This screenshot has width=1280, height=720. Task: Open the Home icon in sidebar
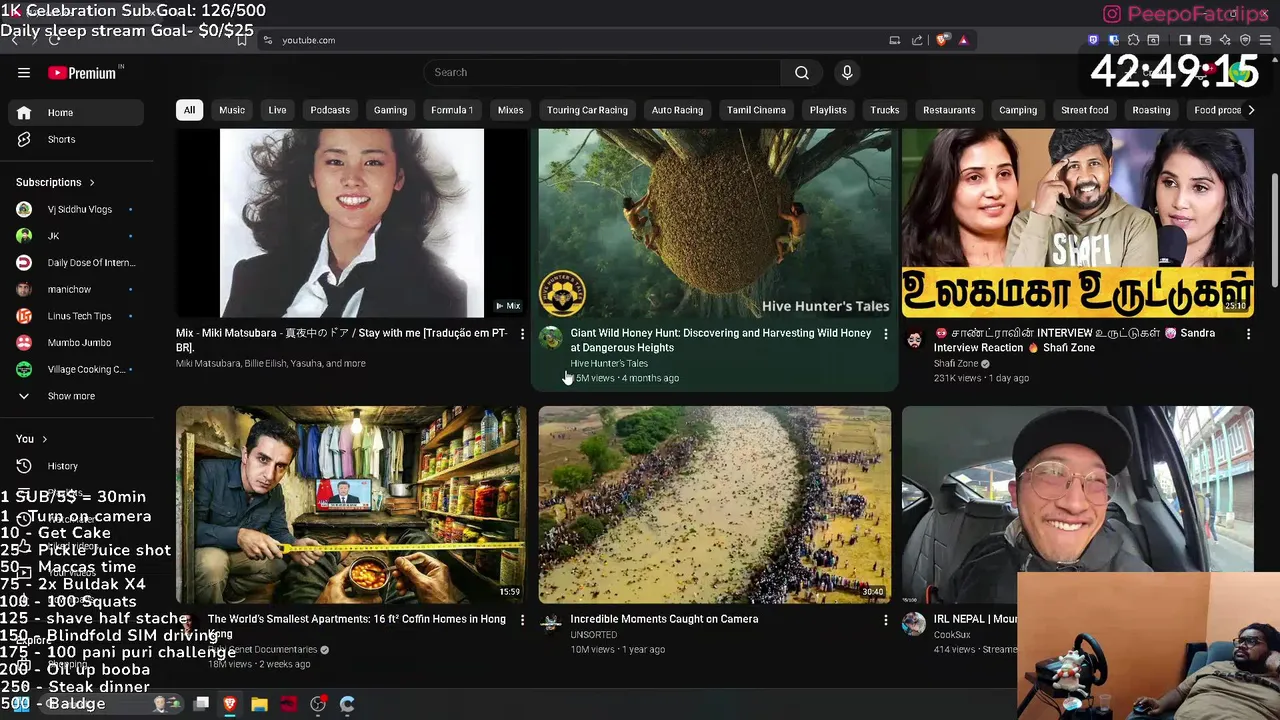pos(24,113)
